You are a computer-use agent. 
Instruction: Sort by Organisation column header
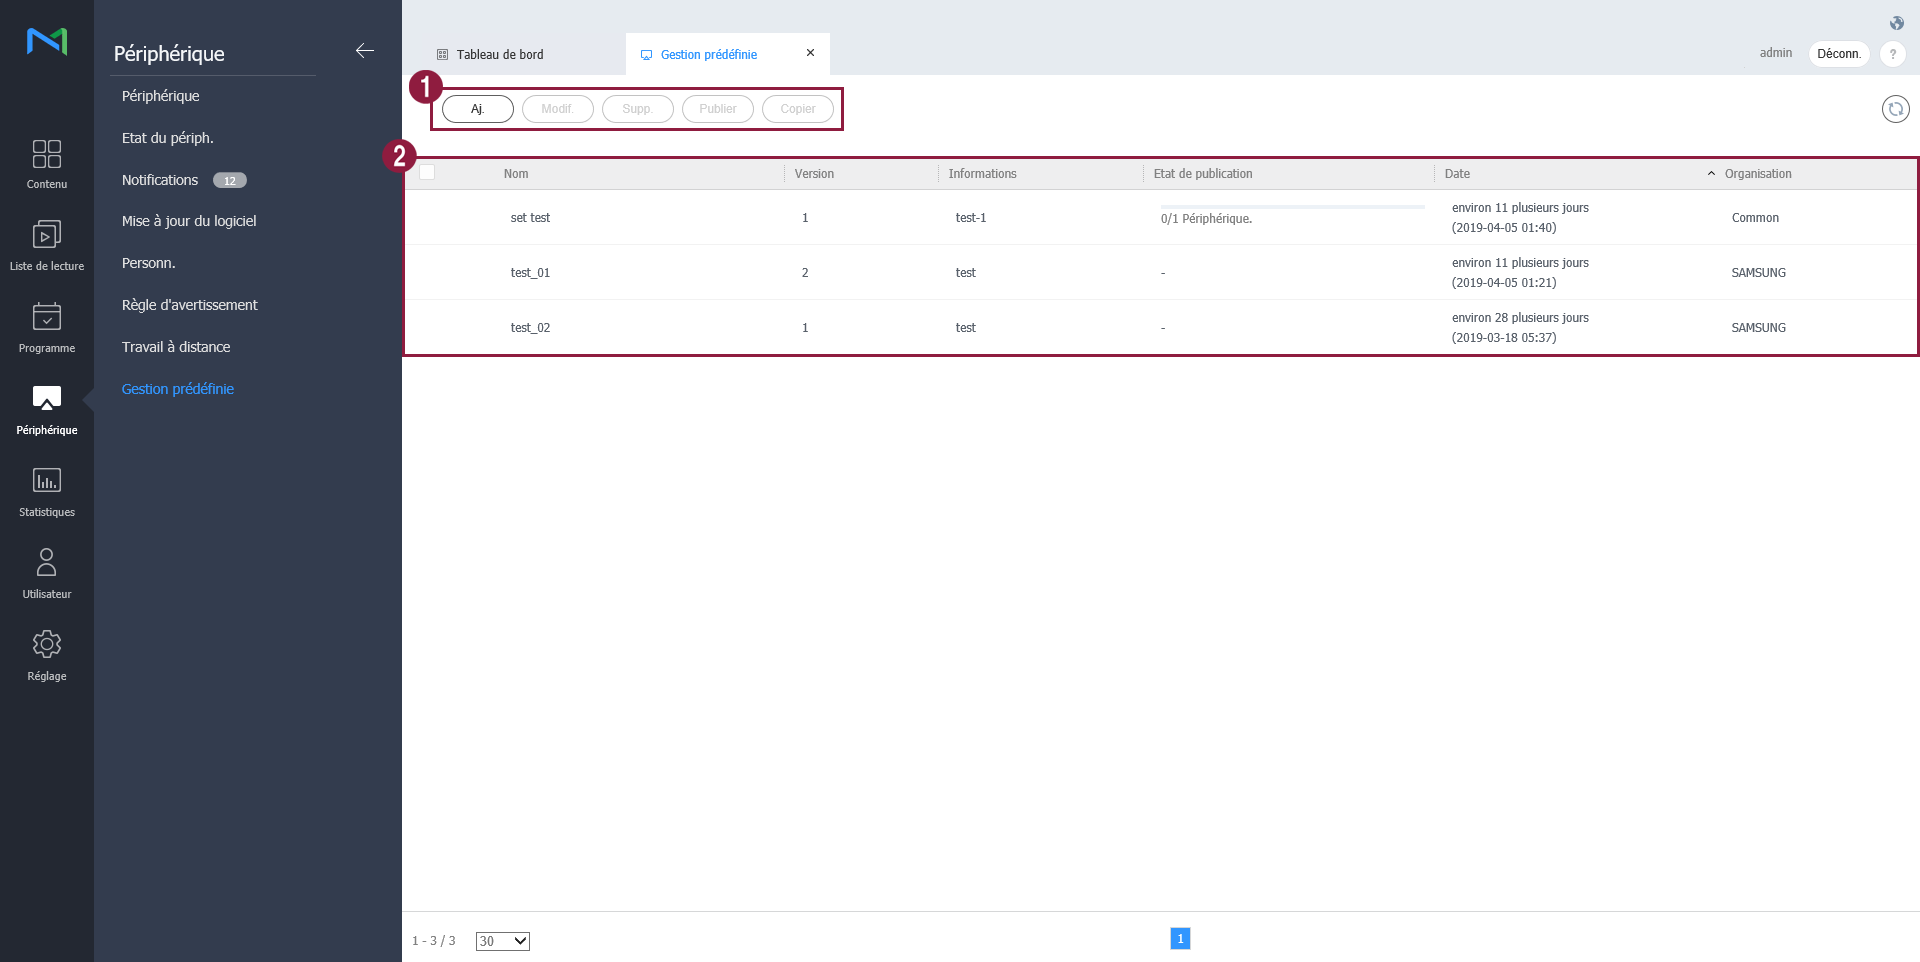(x=1757, y=174)
